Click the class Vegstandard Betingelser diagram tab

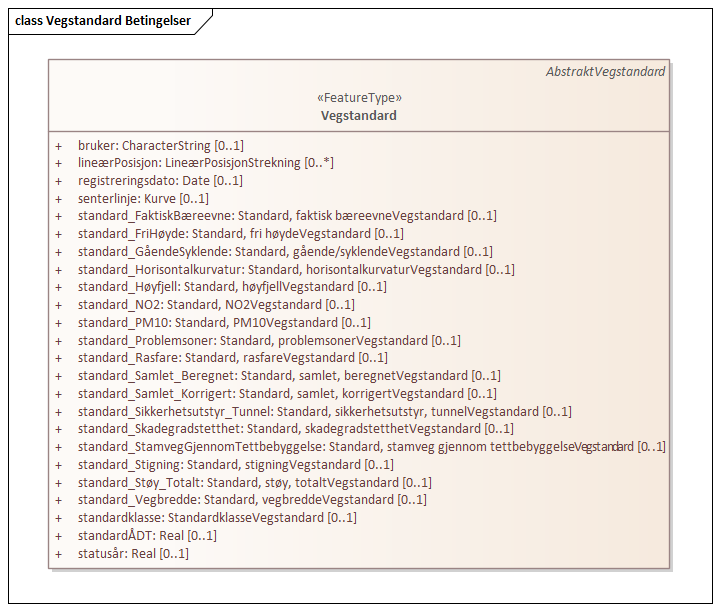(102, 21)
